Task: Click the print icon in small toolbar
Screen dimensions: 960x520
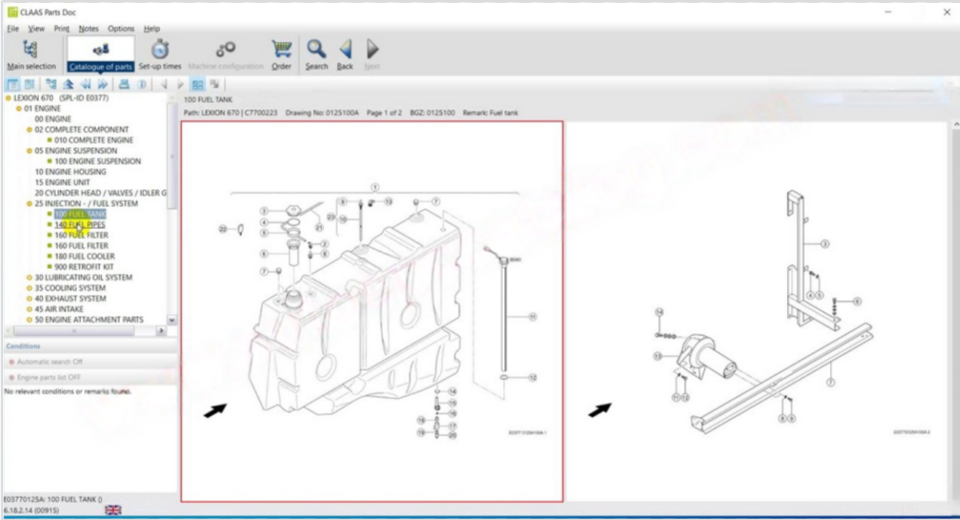Action: [124, 85]
